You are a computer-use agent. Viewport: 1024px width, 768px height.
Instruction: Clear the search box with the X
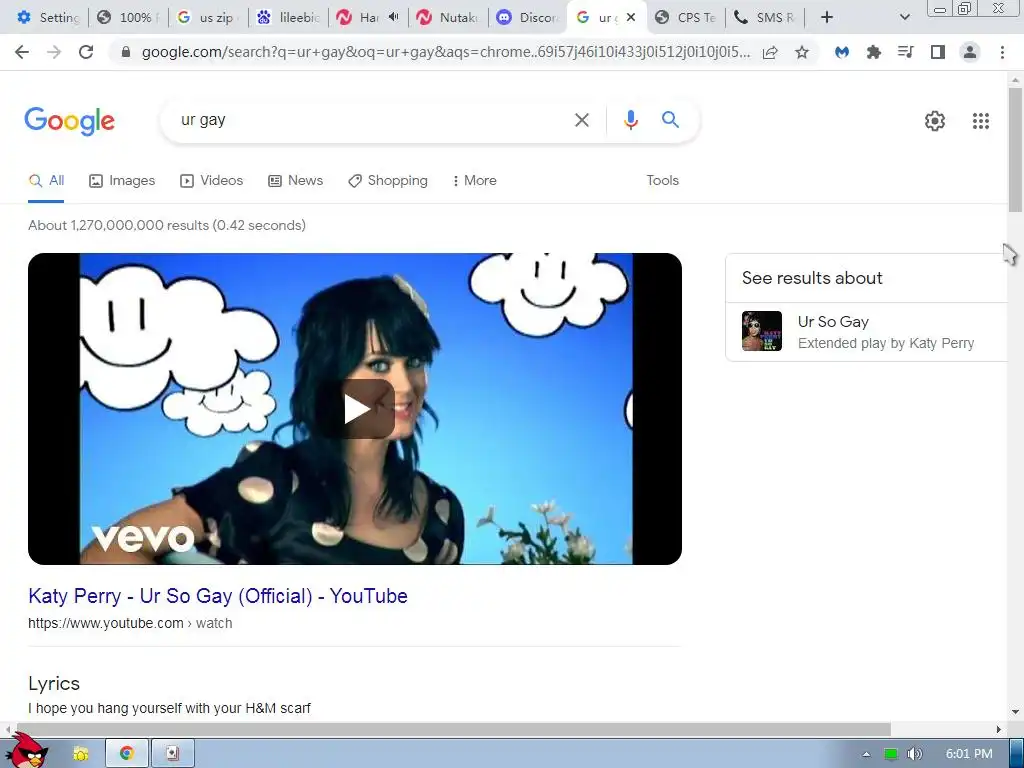click(581, 120)
